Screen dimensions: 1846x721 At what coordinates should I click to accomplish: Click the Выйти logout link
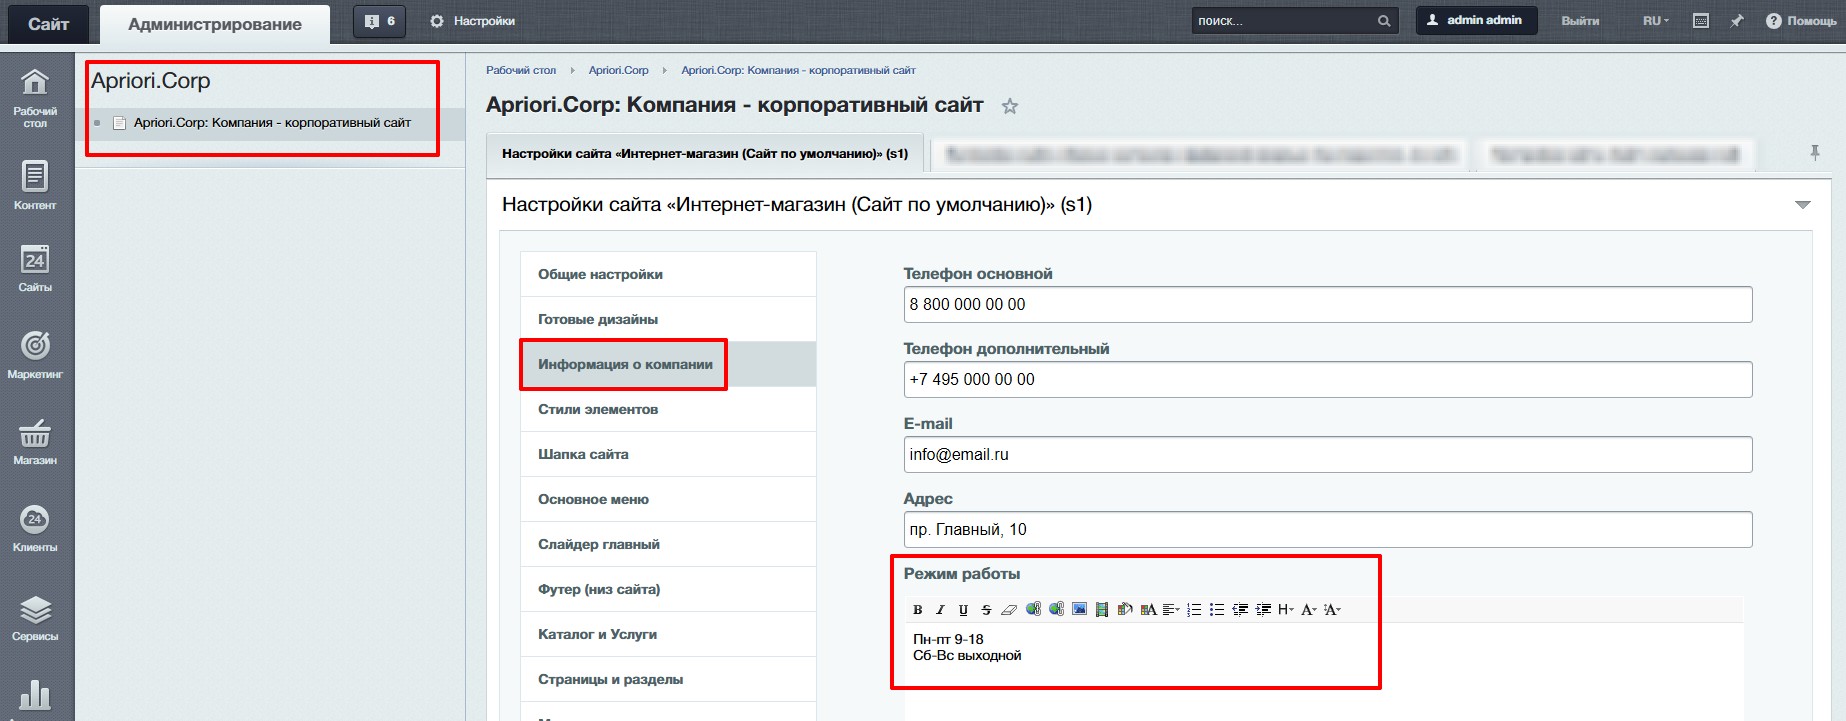point(1580,21)
